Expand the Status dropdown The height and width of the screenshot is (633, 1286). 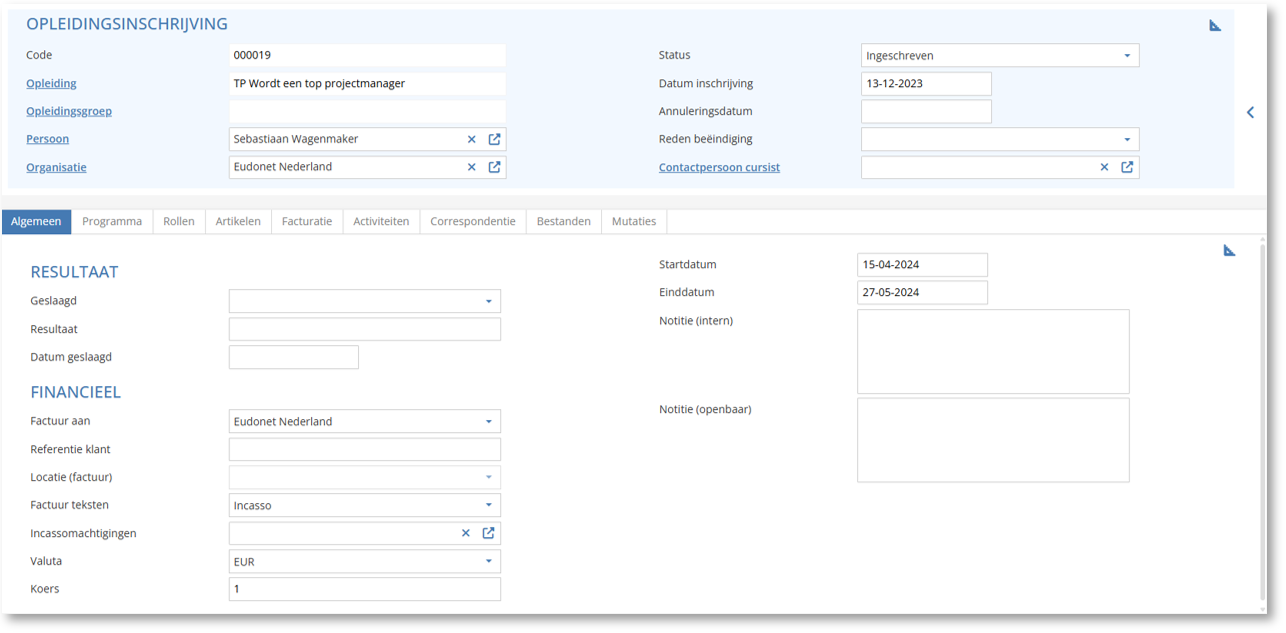point(1127,56)
